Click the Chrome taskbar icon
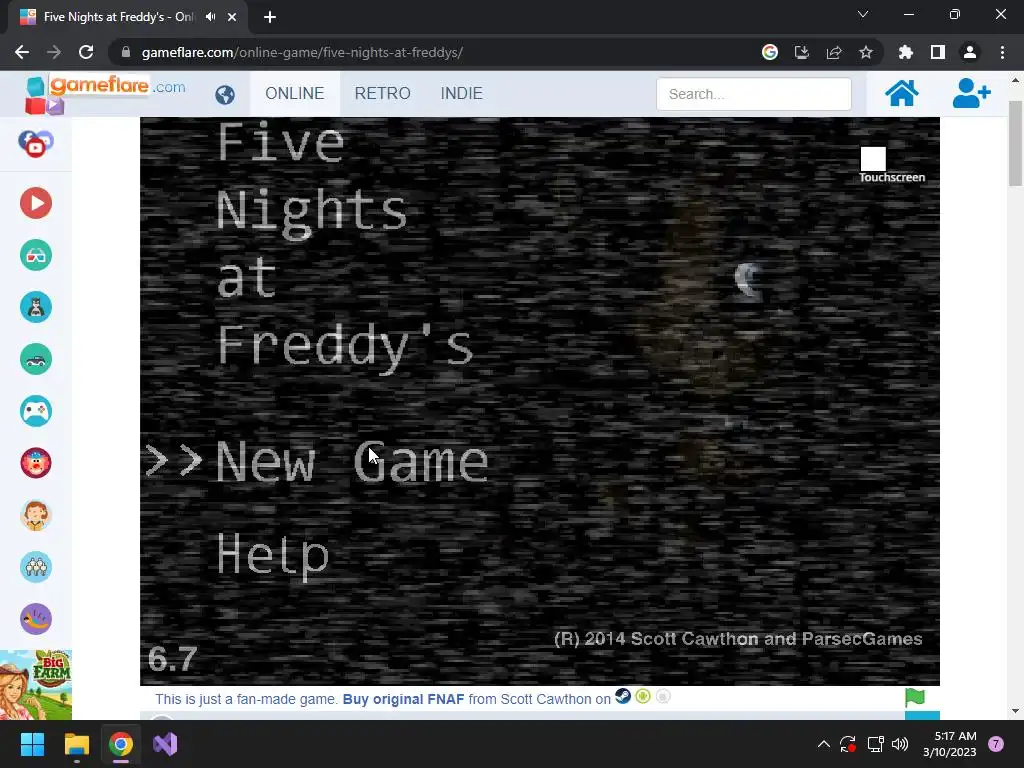The height and width of the screenshot is (768, 1024). click(121, 744)
